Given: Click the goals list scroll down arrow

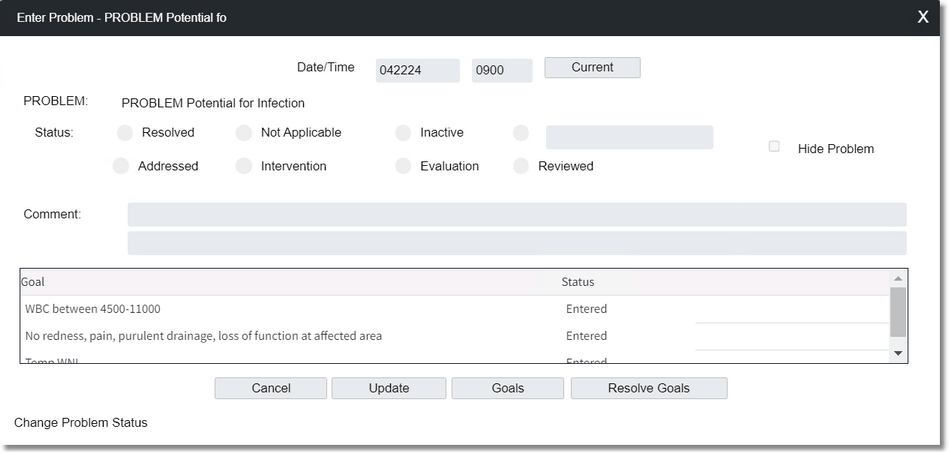Looking at the screenshot, I should pos(898,353).
